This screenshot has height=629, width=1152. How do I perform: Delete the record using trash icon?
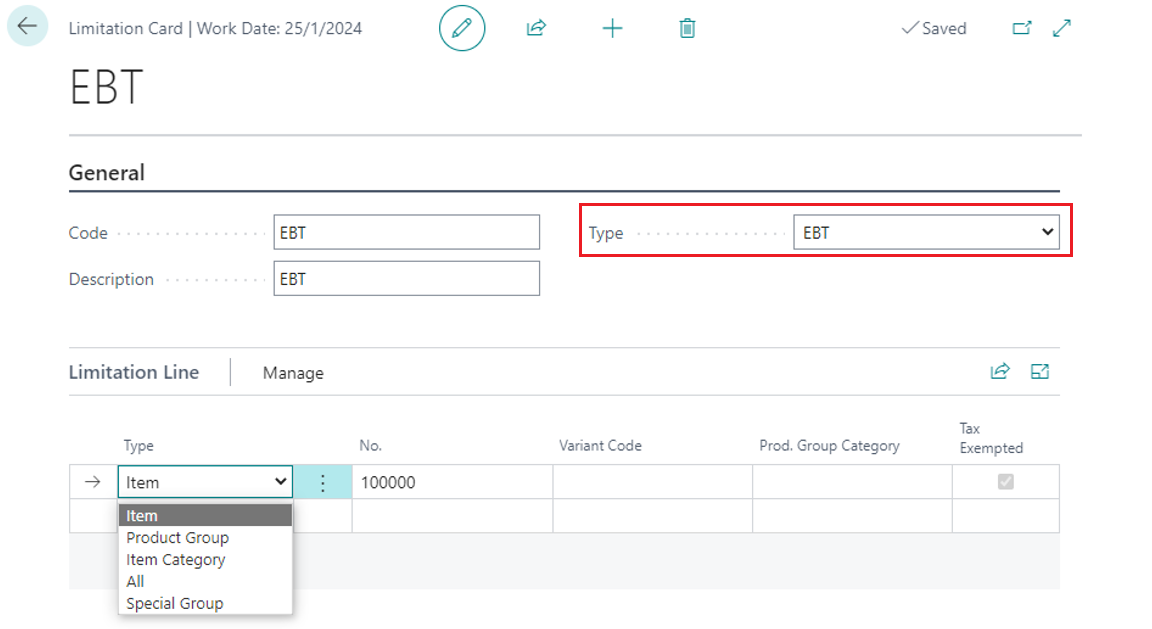687,28
